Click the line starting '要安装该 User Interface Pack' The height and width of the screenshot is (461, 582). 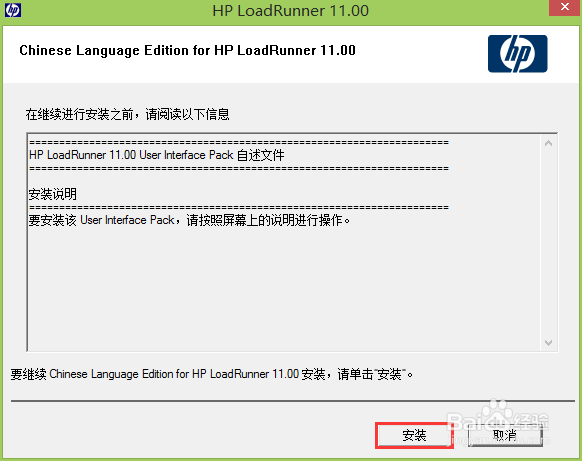coord(189,220)
